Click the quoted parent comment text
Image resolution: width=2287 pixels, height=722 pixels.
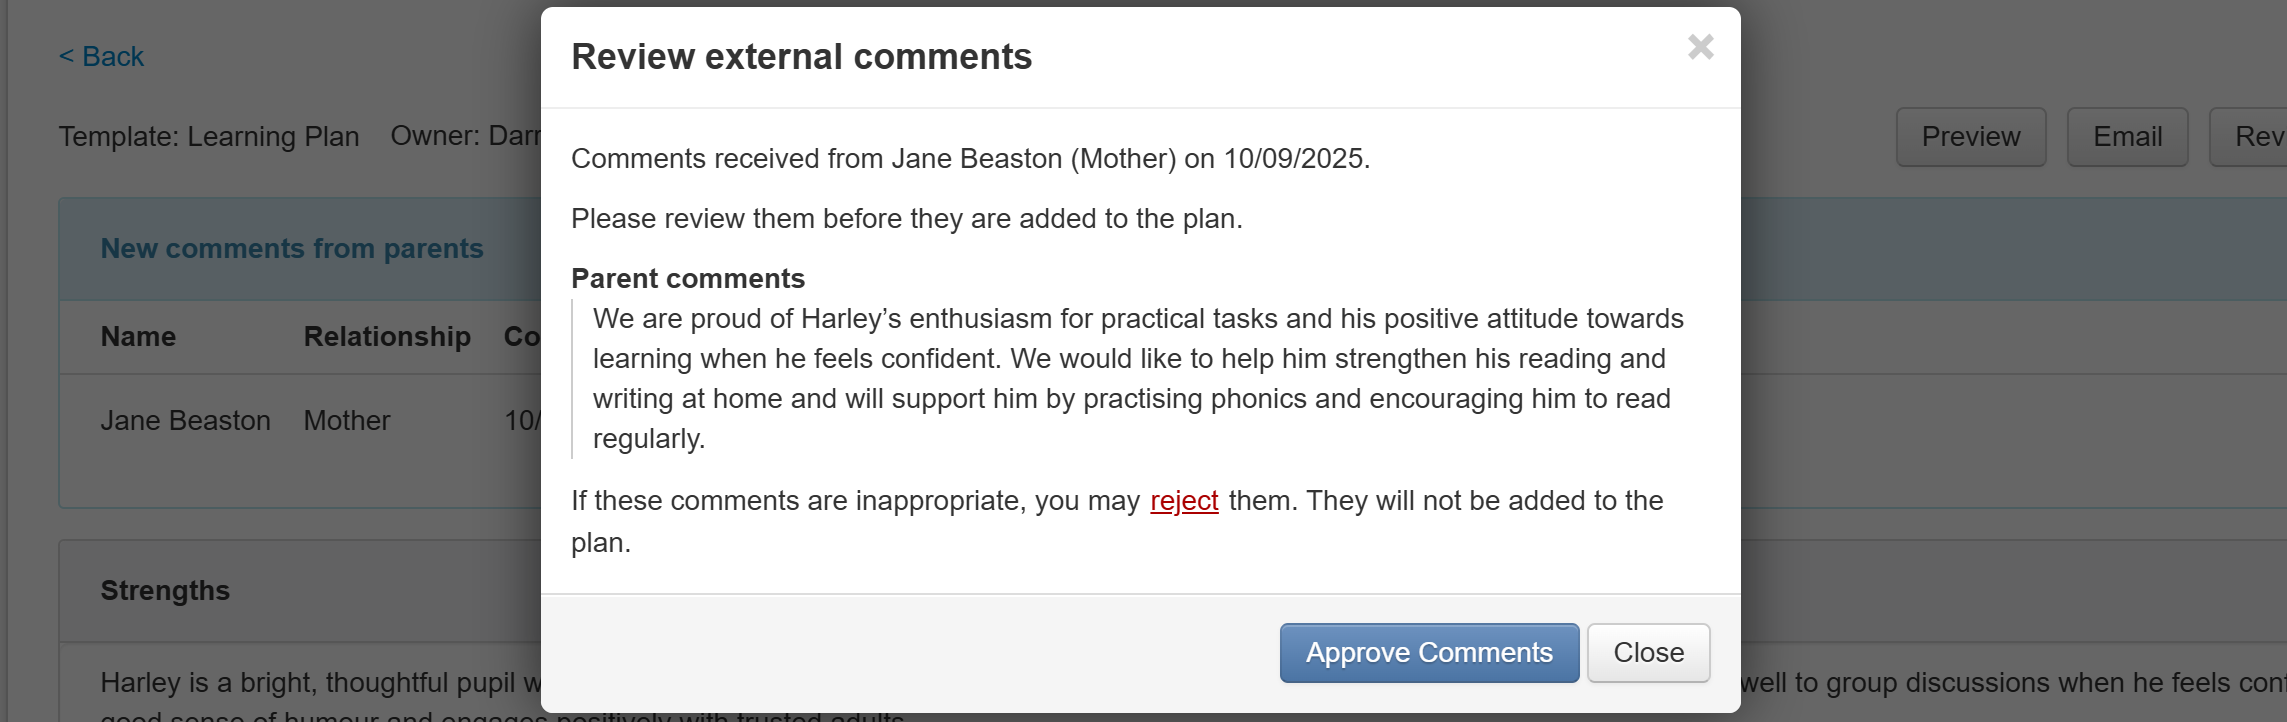[1137, 379]
